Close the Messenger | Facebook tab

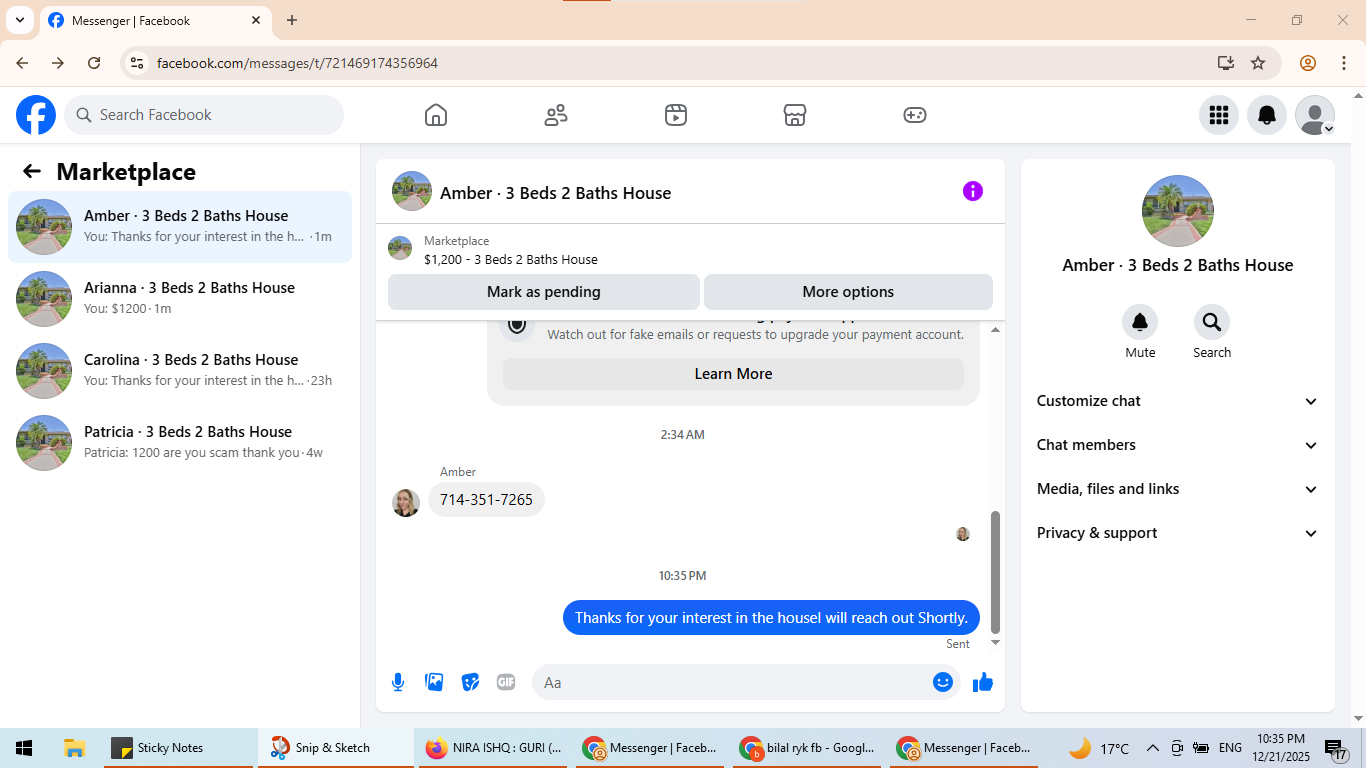point(256,20)
